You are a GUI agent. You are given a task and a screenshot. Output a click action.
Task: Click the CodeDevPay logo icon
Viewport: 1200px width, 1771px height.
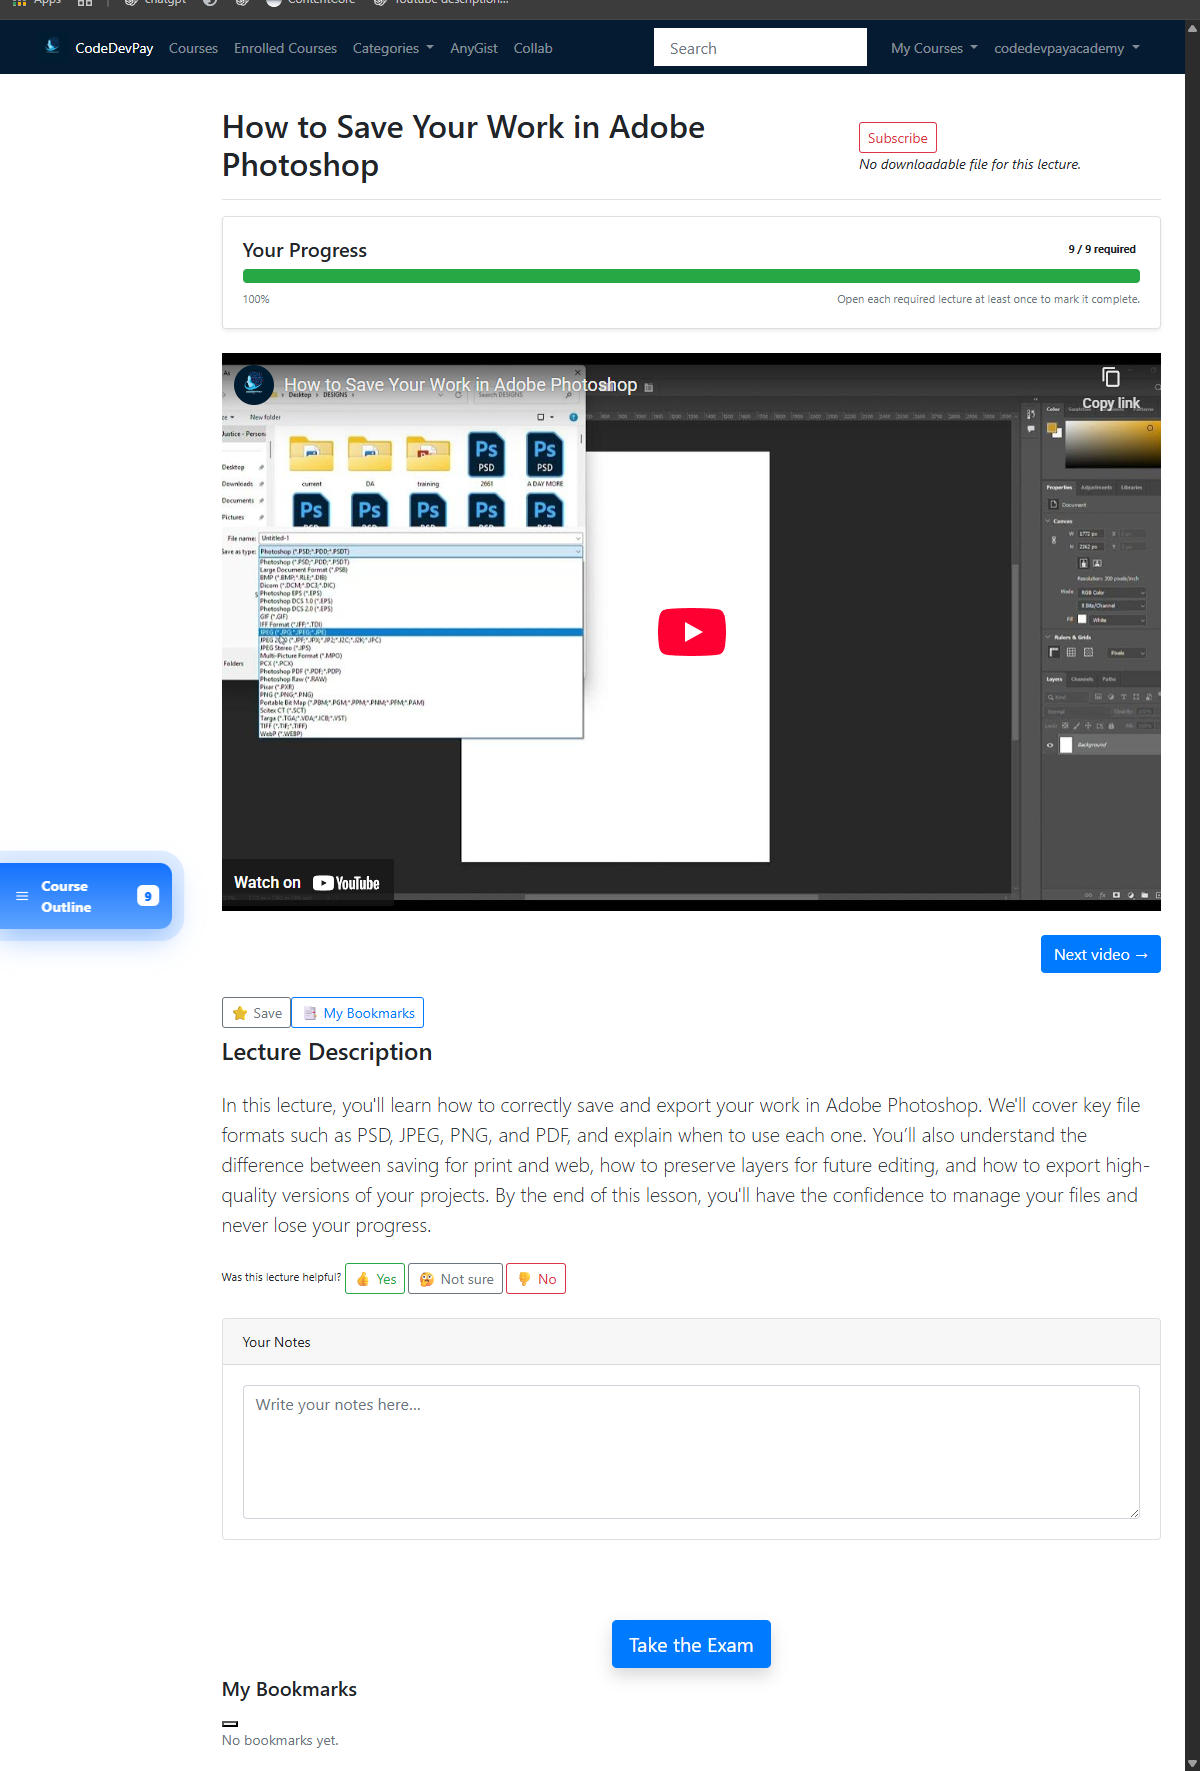(x=52, y=46)
